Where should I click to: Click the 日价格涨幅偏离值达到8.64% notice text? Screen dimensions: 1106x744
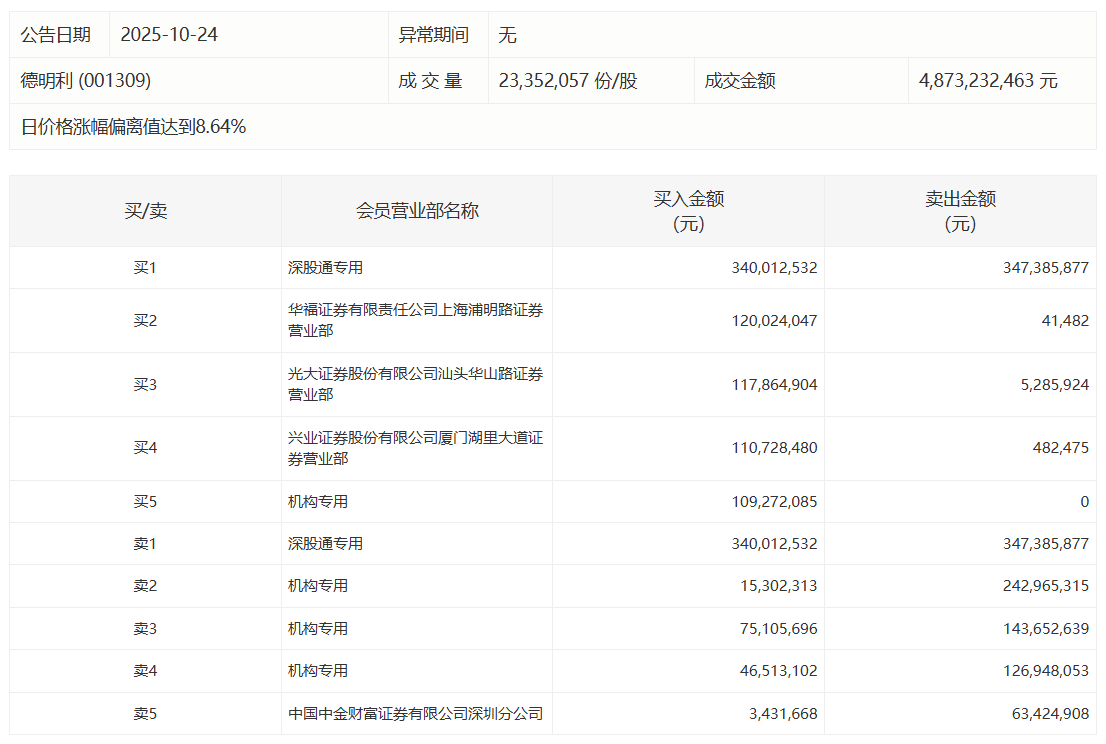pyautogui.click(x=133, y=127)
